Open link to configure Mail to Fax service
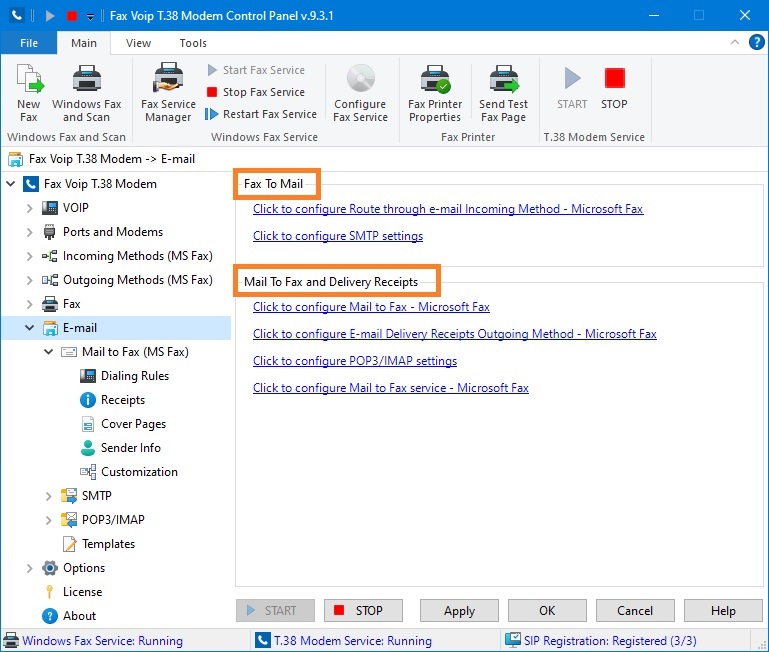Screen dimensions: 769x652 click(391, 388)
